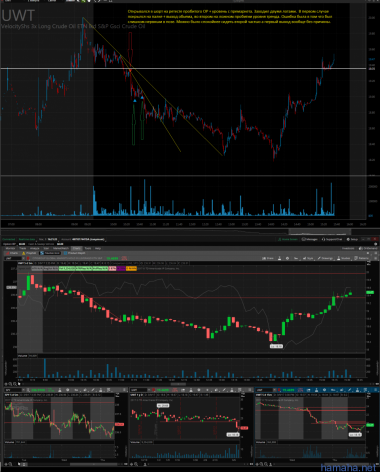
Task: Click the UWT symbol input field
Action: tap(13, 258)
